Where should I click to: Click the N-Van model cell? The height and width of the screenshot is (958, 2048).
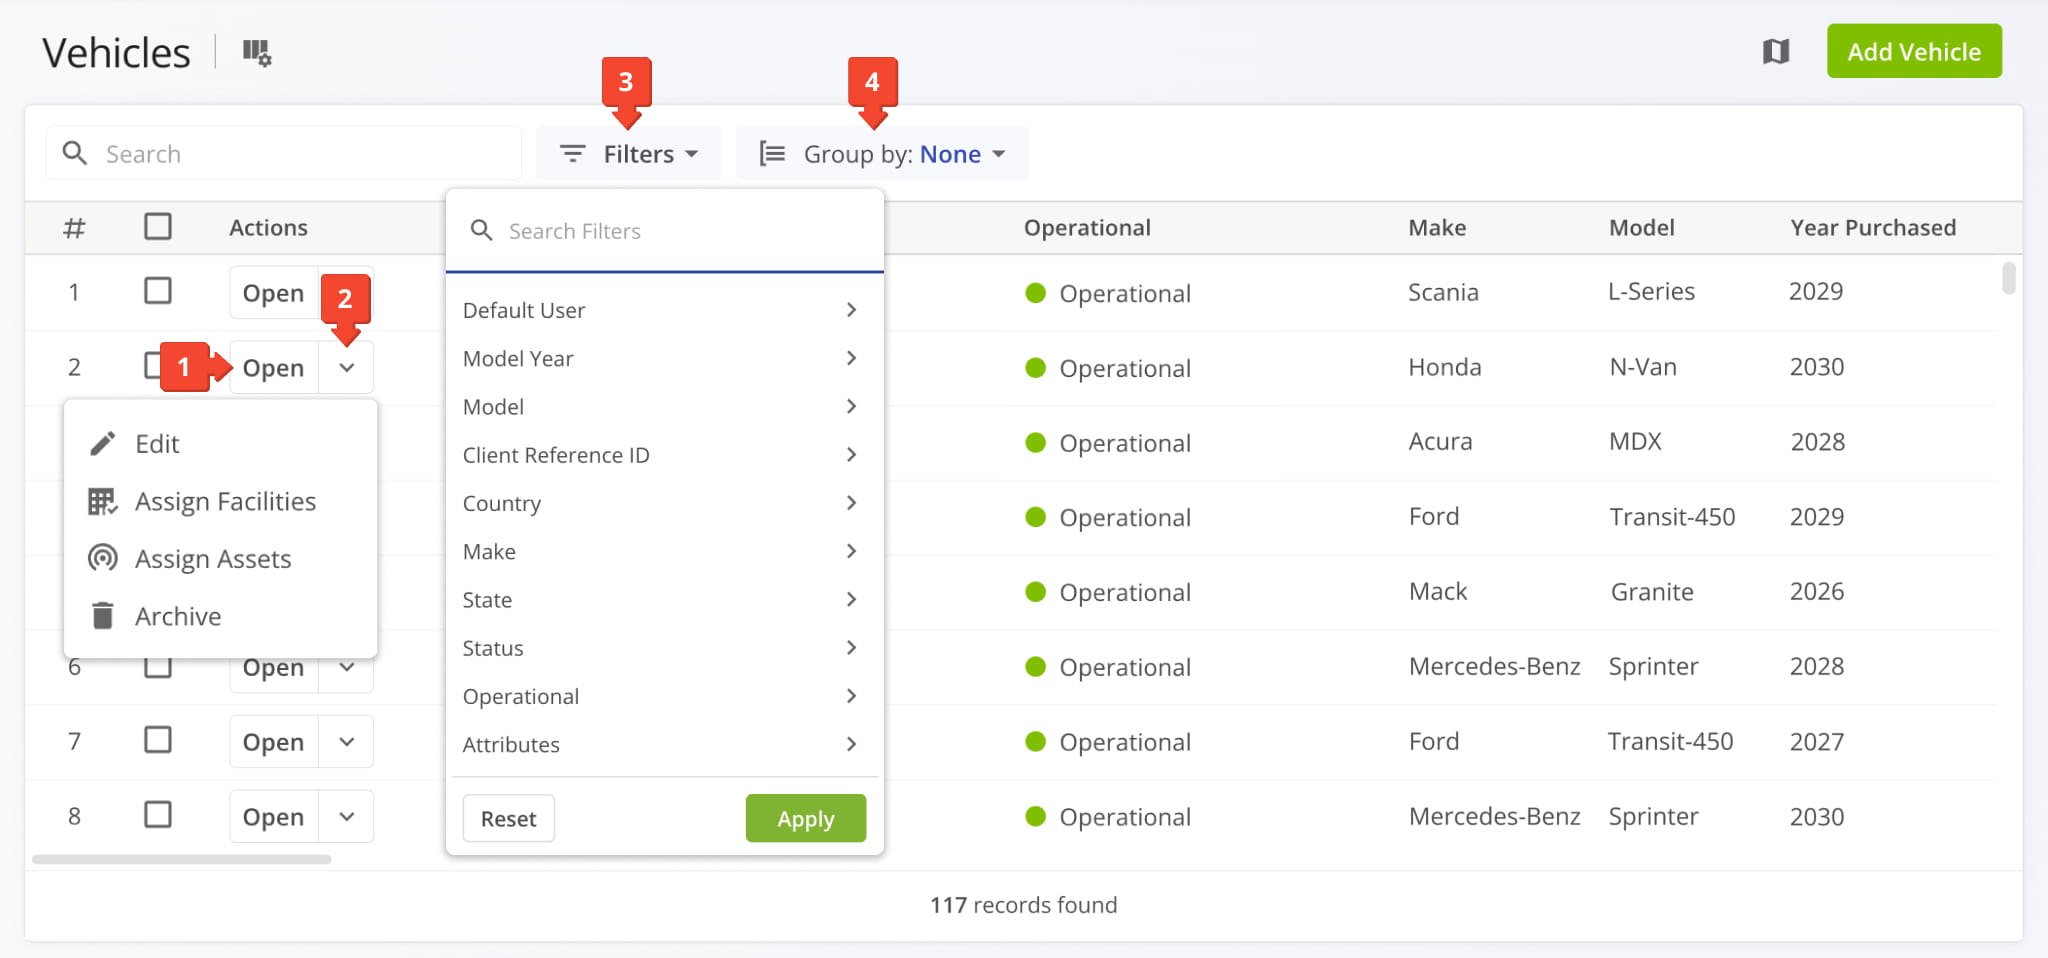coord(1643,367)
